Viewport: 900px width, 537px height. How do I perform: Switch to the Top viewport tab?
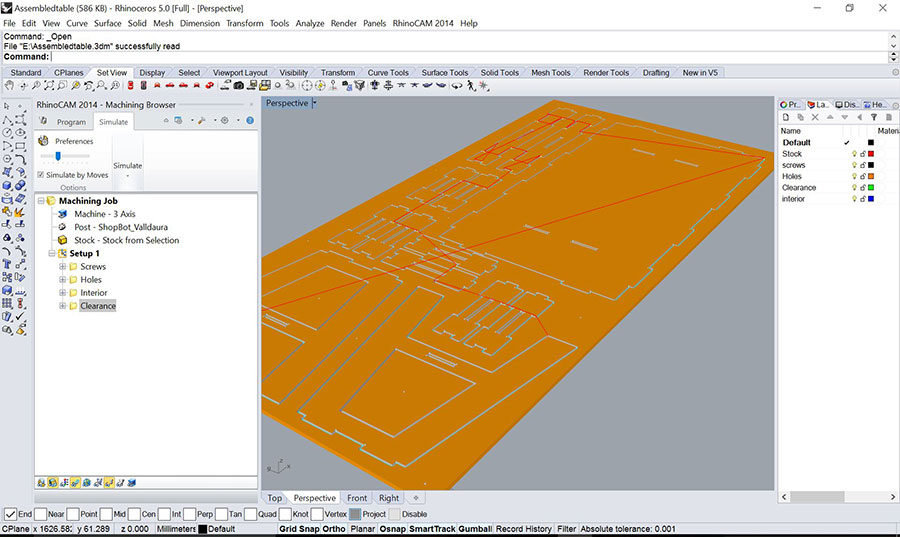[274, 498]
